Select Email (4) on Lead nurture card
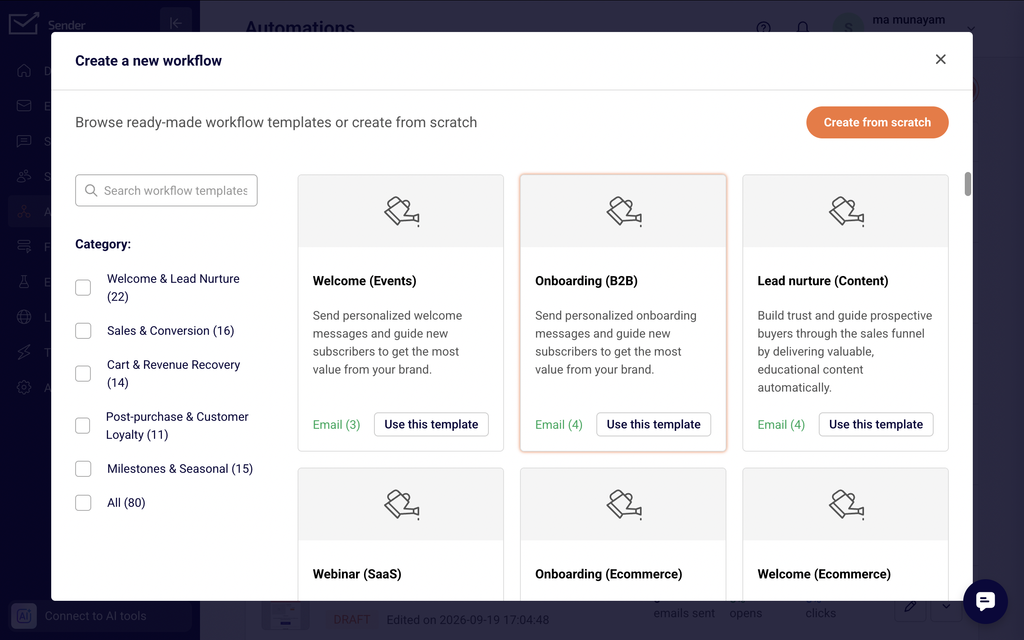The width and height of the screenshot is (1024, 640). [x=781, y=424]
